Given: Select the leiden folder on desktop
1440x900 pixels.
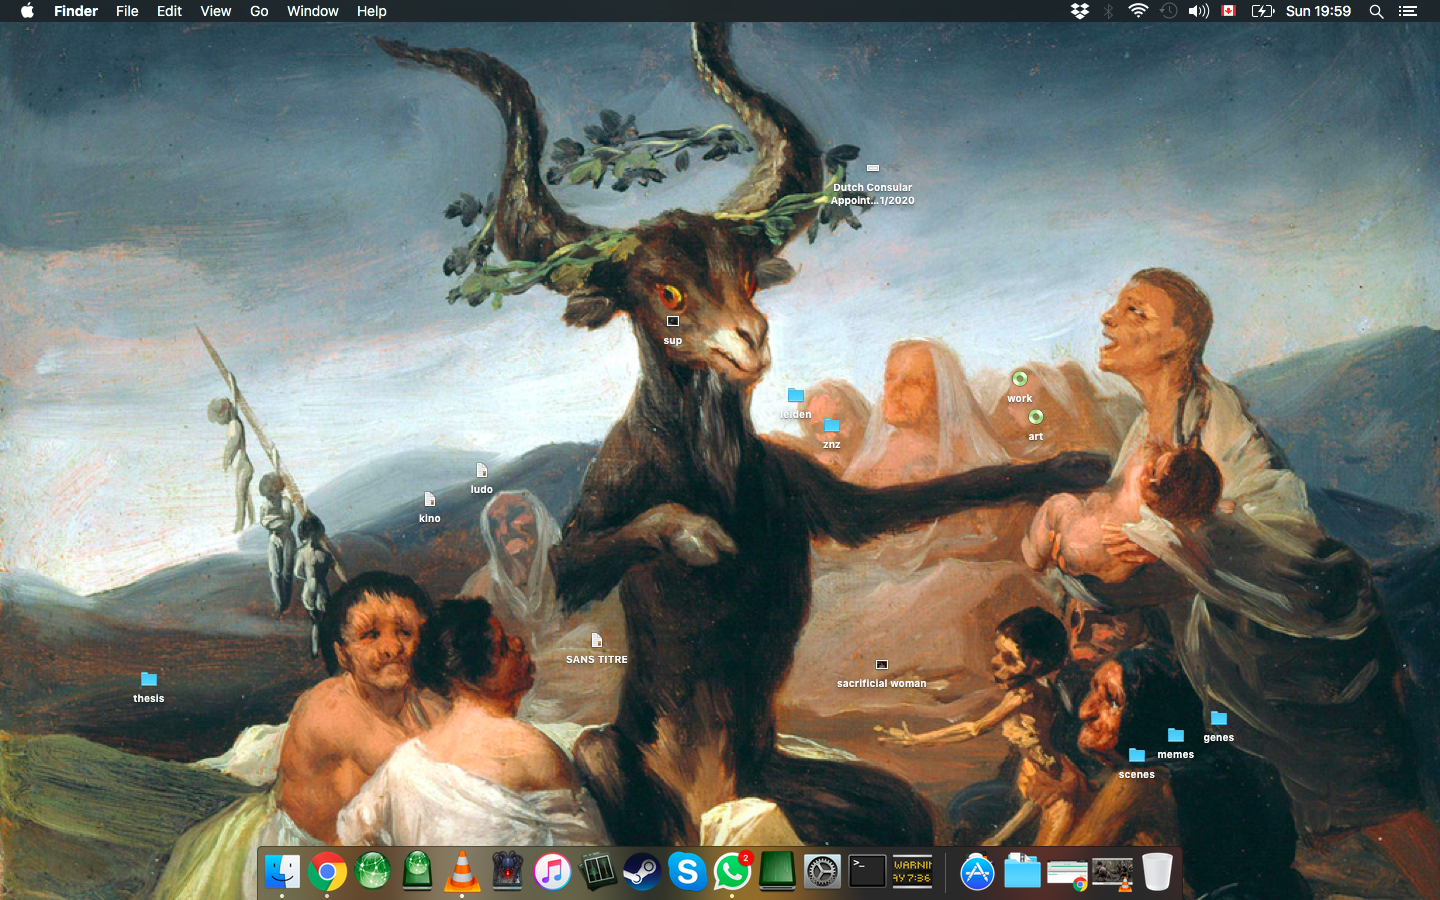Looking at the screenshot, I should [x=796, y=395].
